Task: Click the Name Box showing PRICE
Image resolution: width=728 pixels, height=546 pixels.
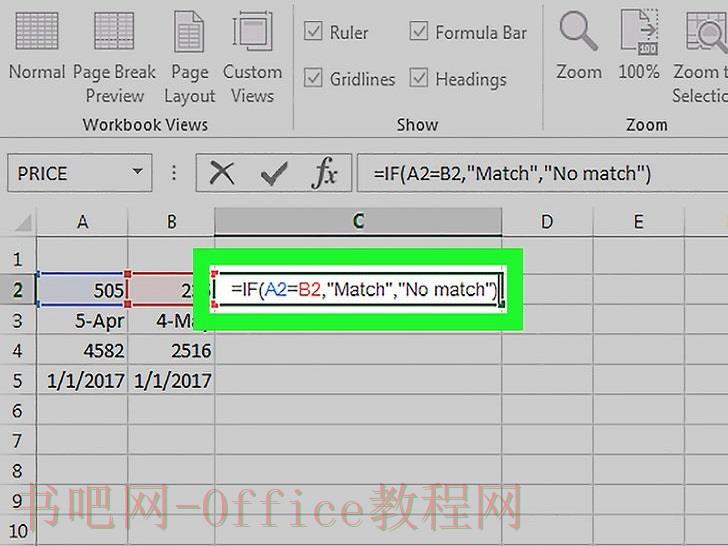Action: (79, 173)
